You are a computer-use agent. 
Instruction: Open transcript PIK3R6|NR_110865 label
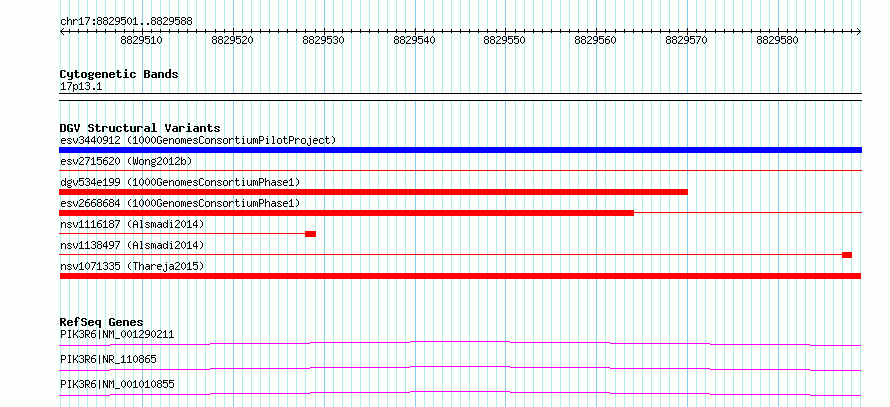tap(108, 359)
